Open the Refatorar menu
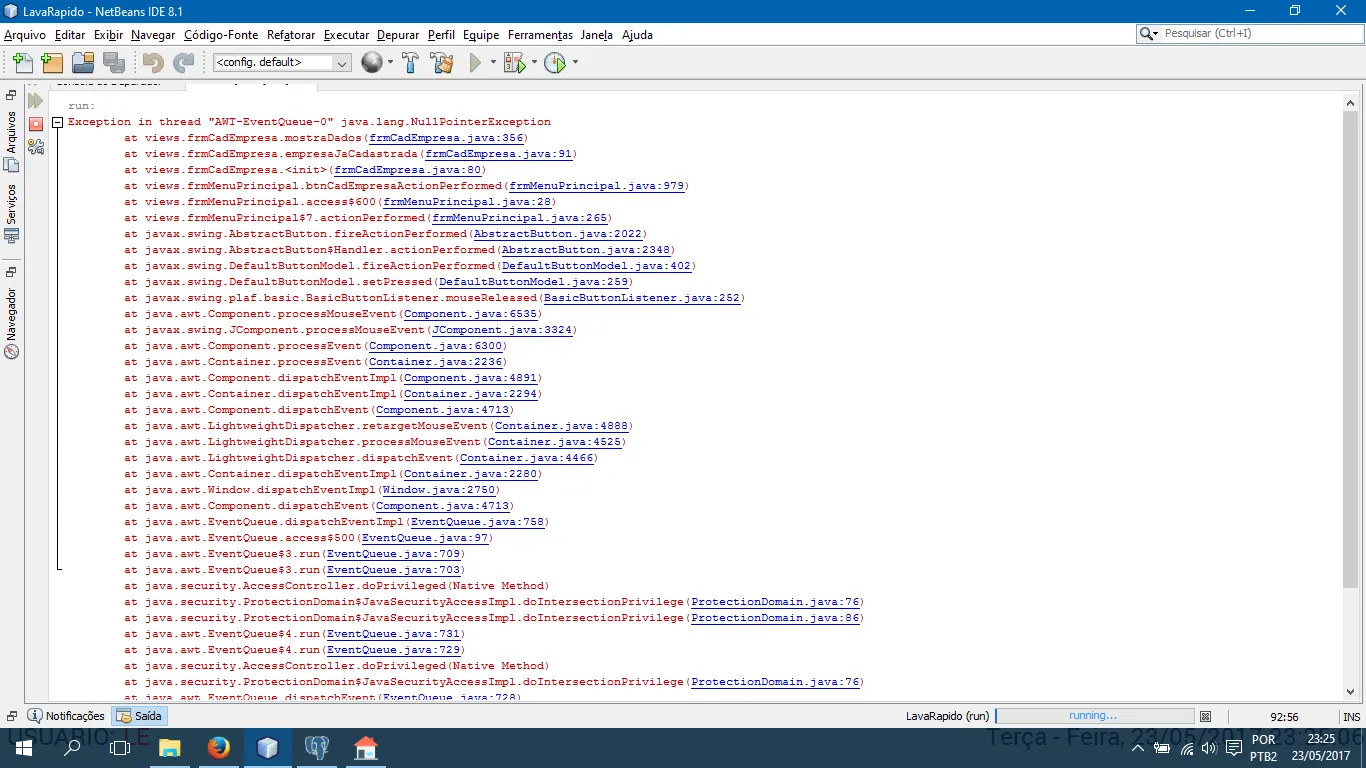This screenshot has height=768, width=1366. click(291, 35)
